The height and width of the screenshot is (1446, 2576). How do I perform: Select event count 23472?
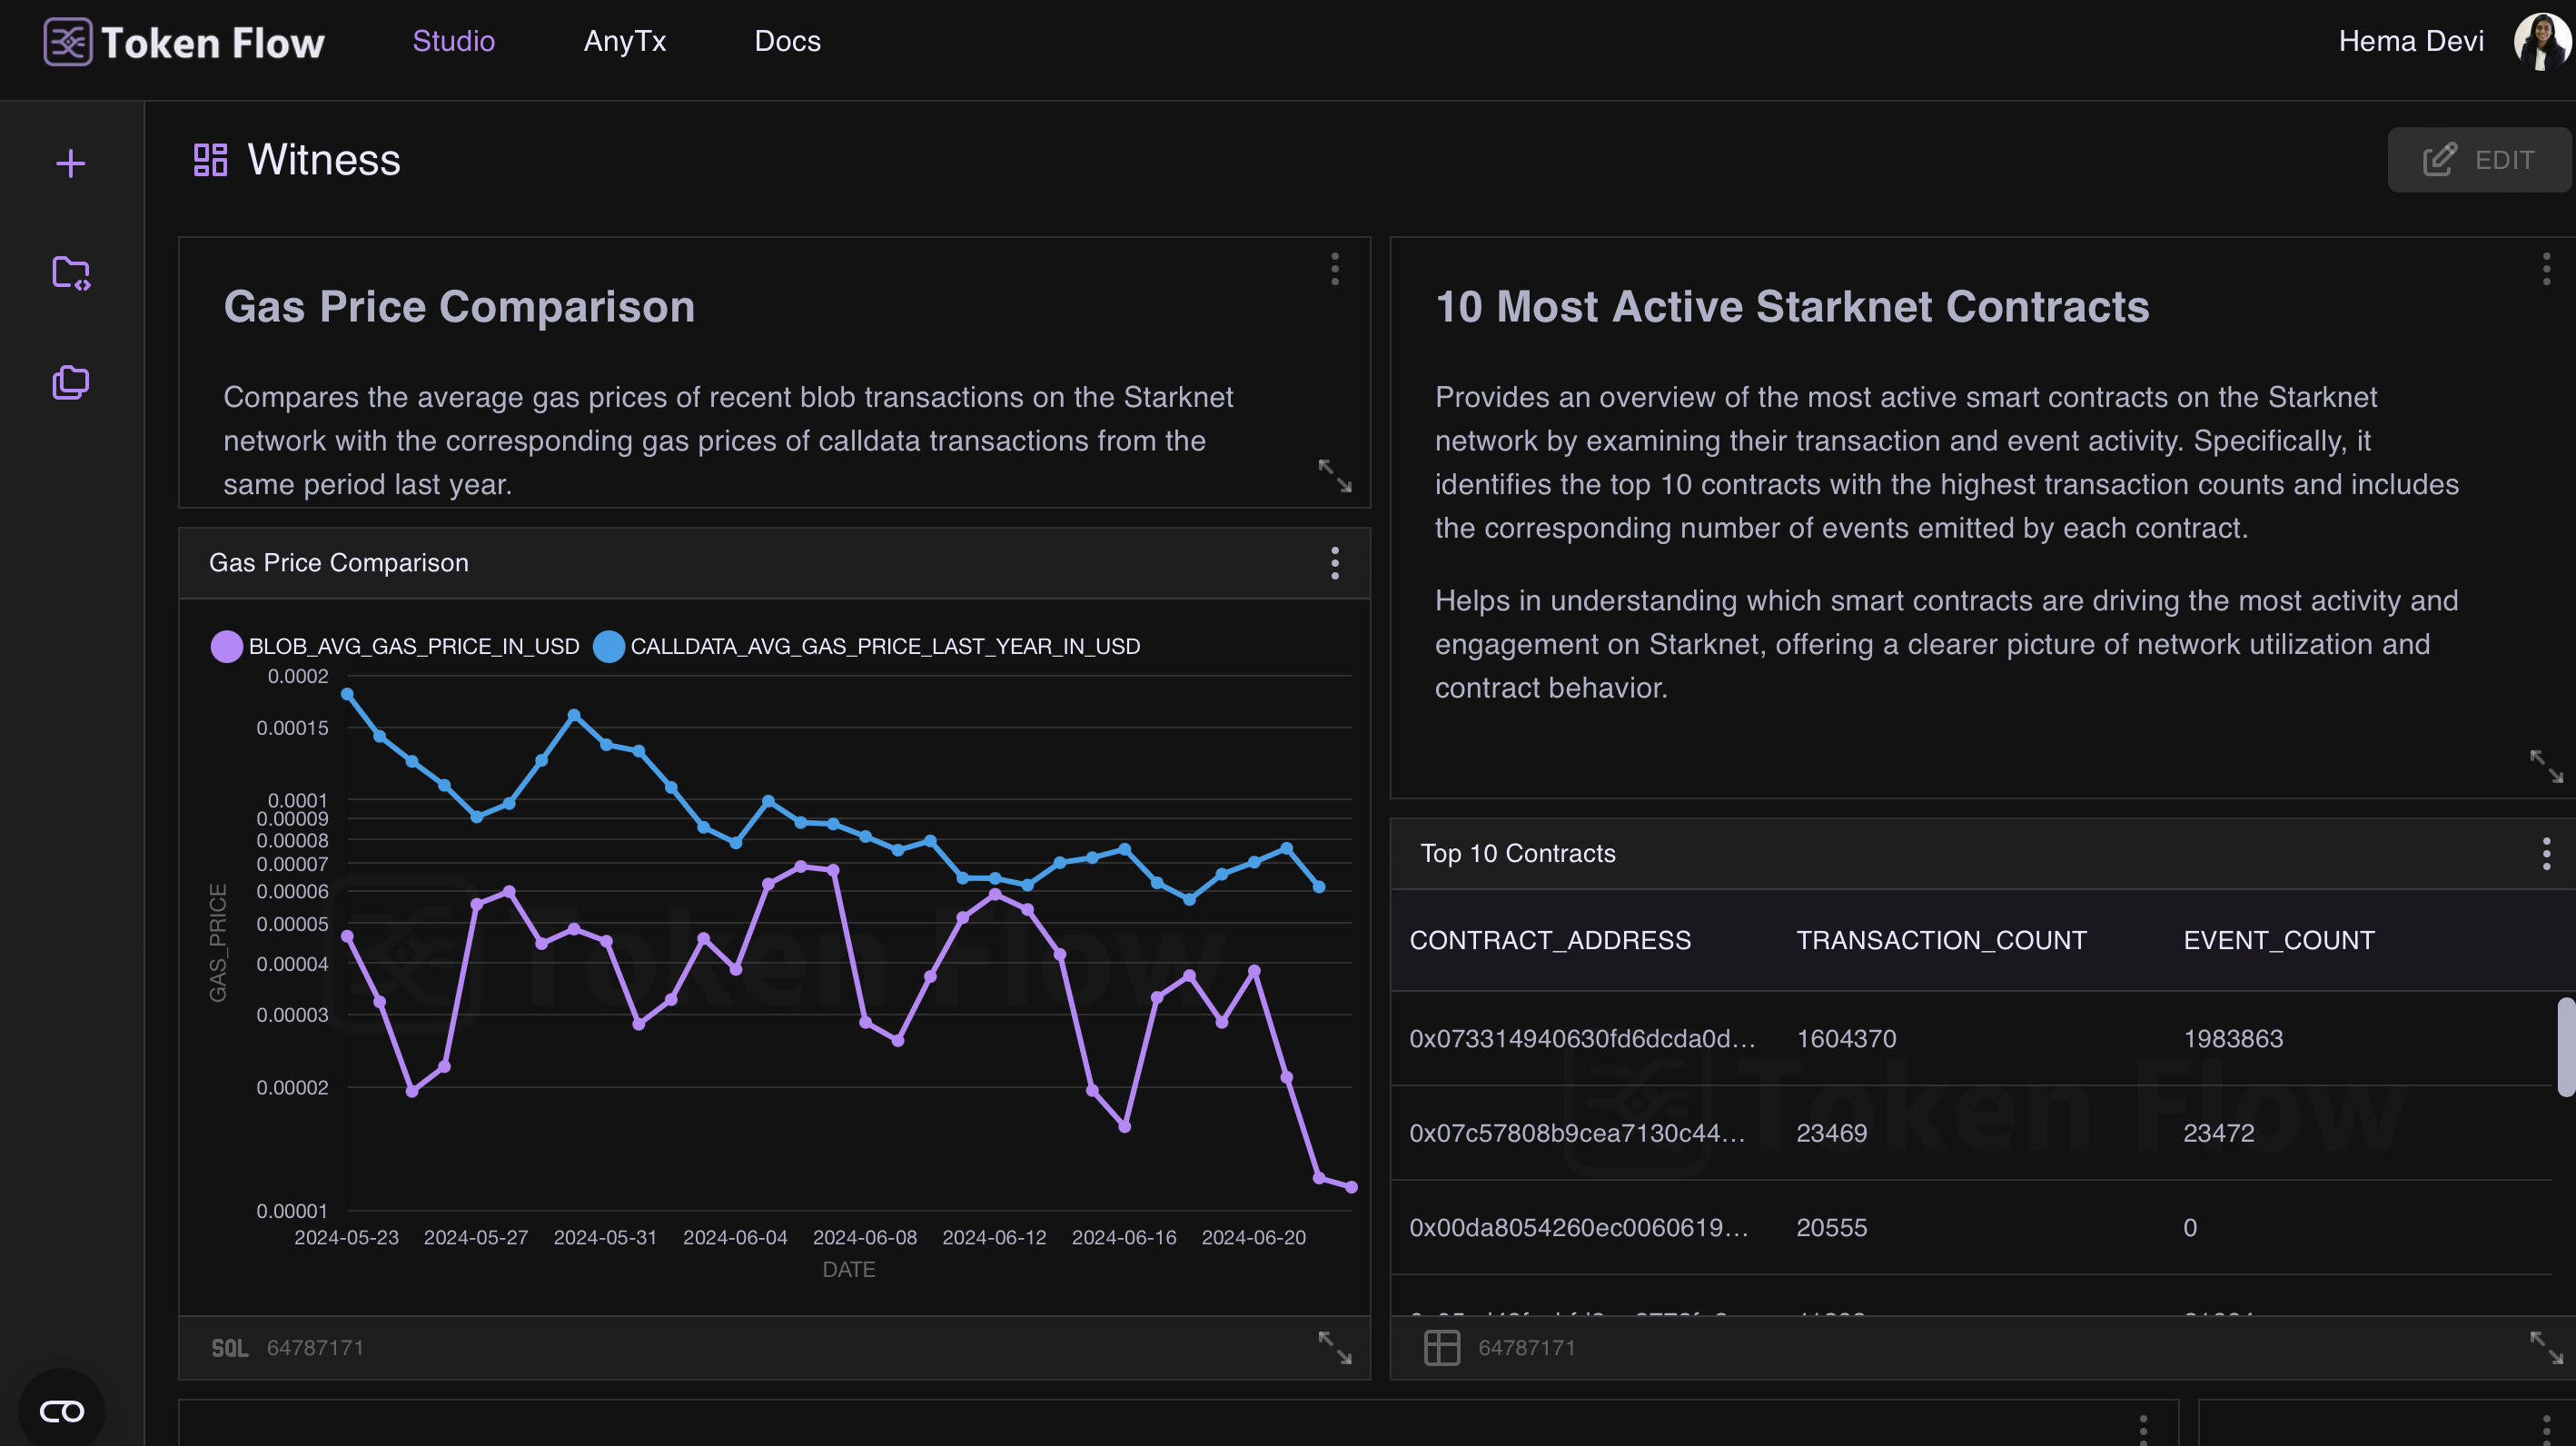(x=2218, y=1133)
